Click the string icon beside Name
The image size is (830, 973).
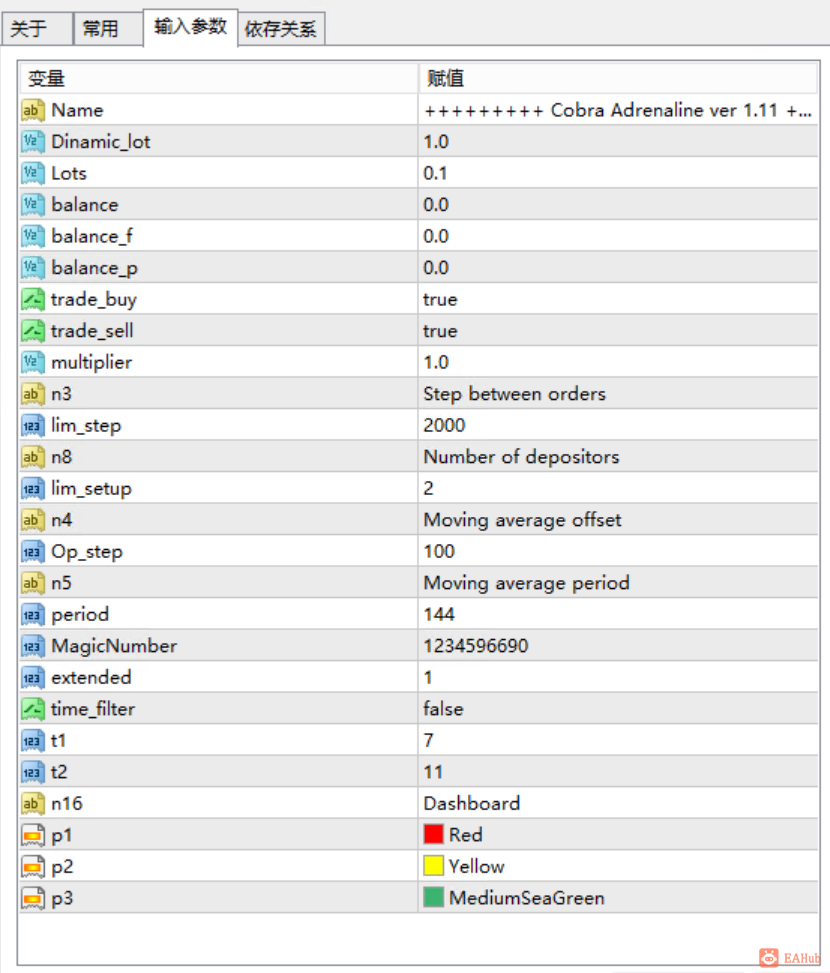tap(33, 110)
